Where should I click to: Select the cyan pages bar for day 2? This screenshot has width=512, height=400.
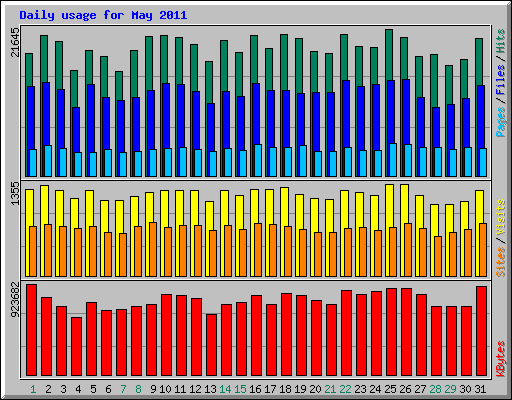(48, 161)
